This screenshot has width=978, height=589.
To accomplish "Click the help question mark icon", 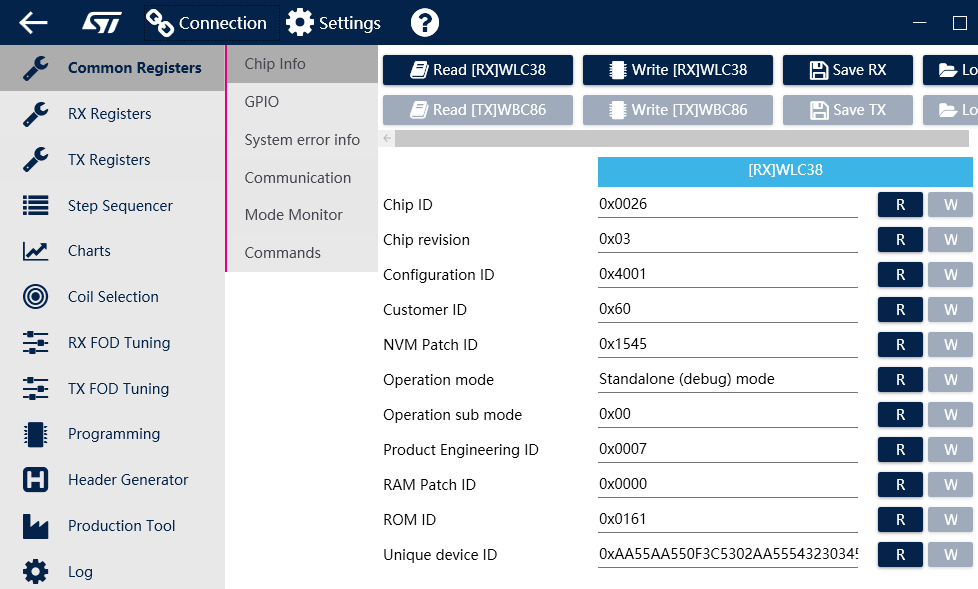I will pyautogui.click(x=424, y=22).
